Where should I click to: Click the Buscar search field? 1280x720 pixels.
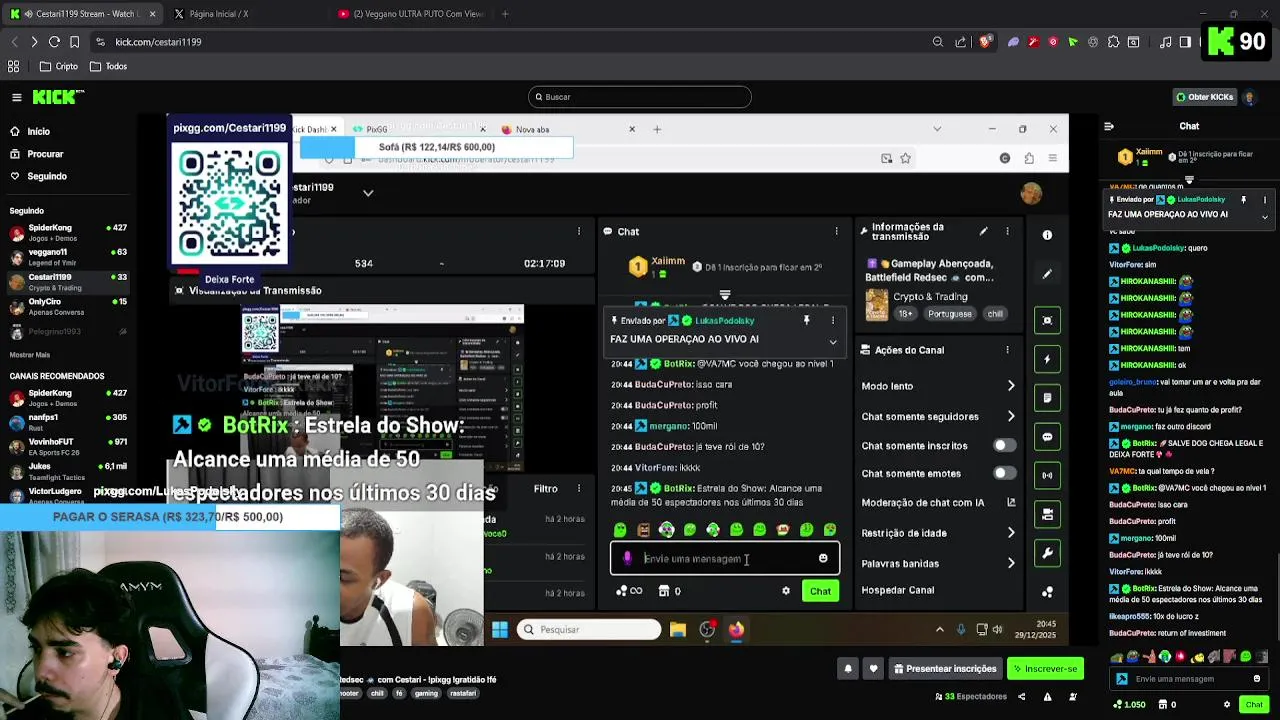(640, 97)
